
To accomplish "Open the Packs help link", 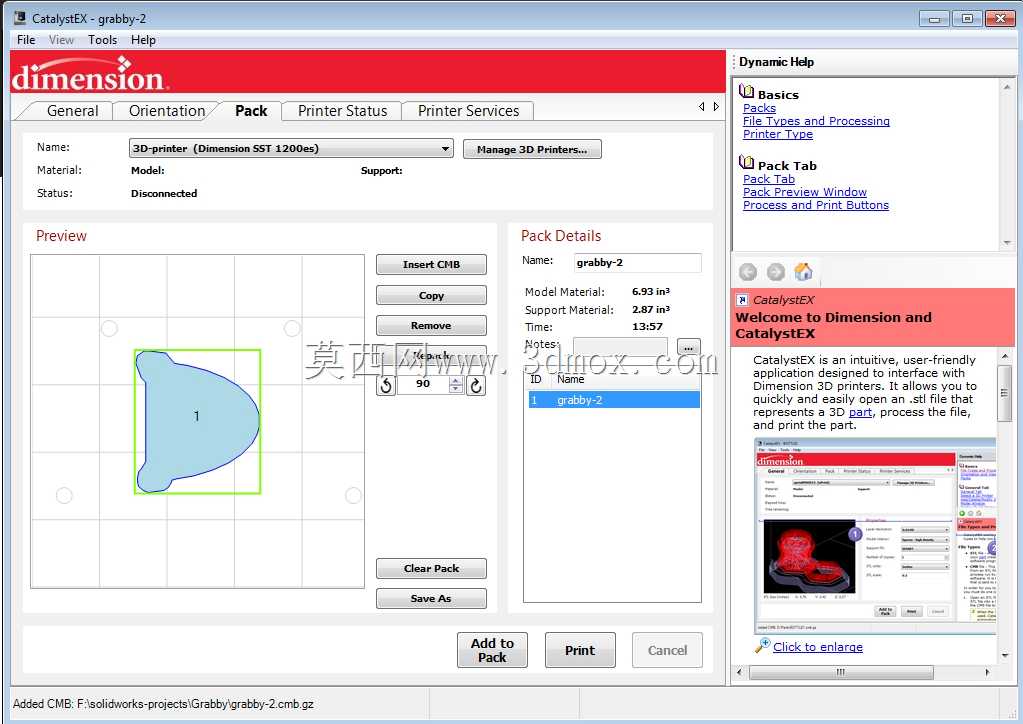I will click(x=759, y=108).
